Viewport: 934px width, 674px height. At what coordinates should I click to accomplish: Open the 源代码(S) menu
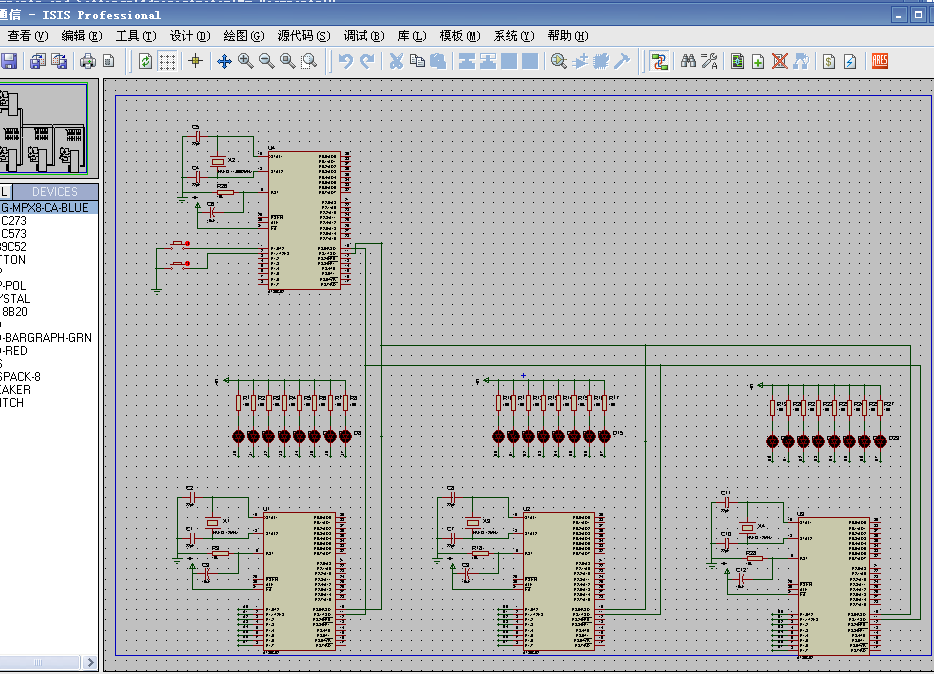(x=304, y=36)
